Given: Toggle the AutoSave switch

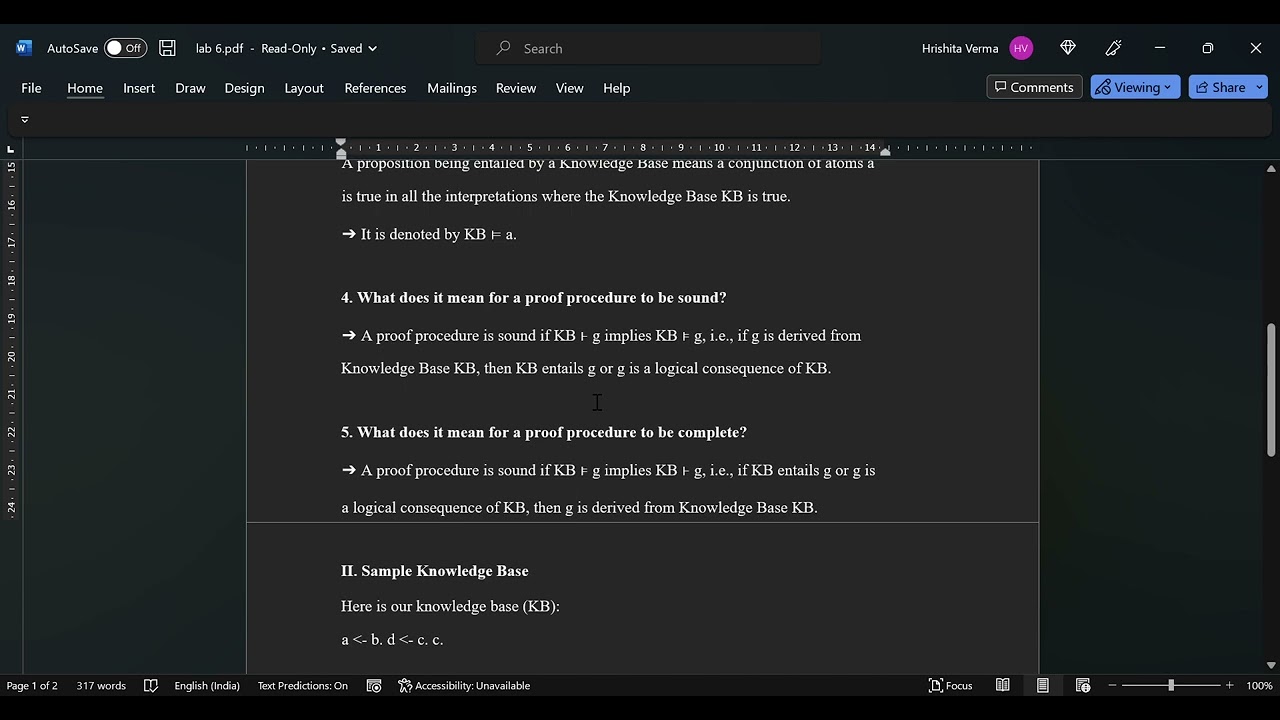Looking at the screenshot, I should pyautogui.click(x=125, y=48).
